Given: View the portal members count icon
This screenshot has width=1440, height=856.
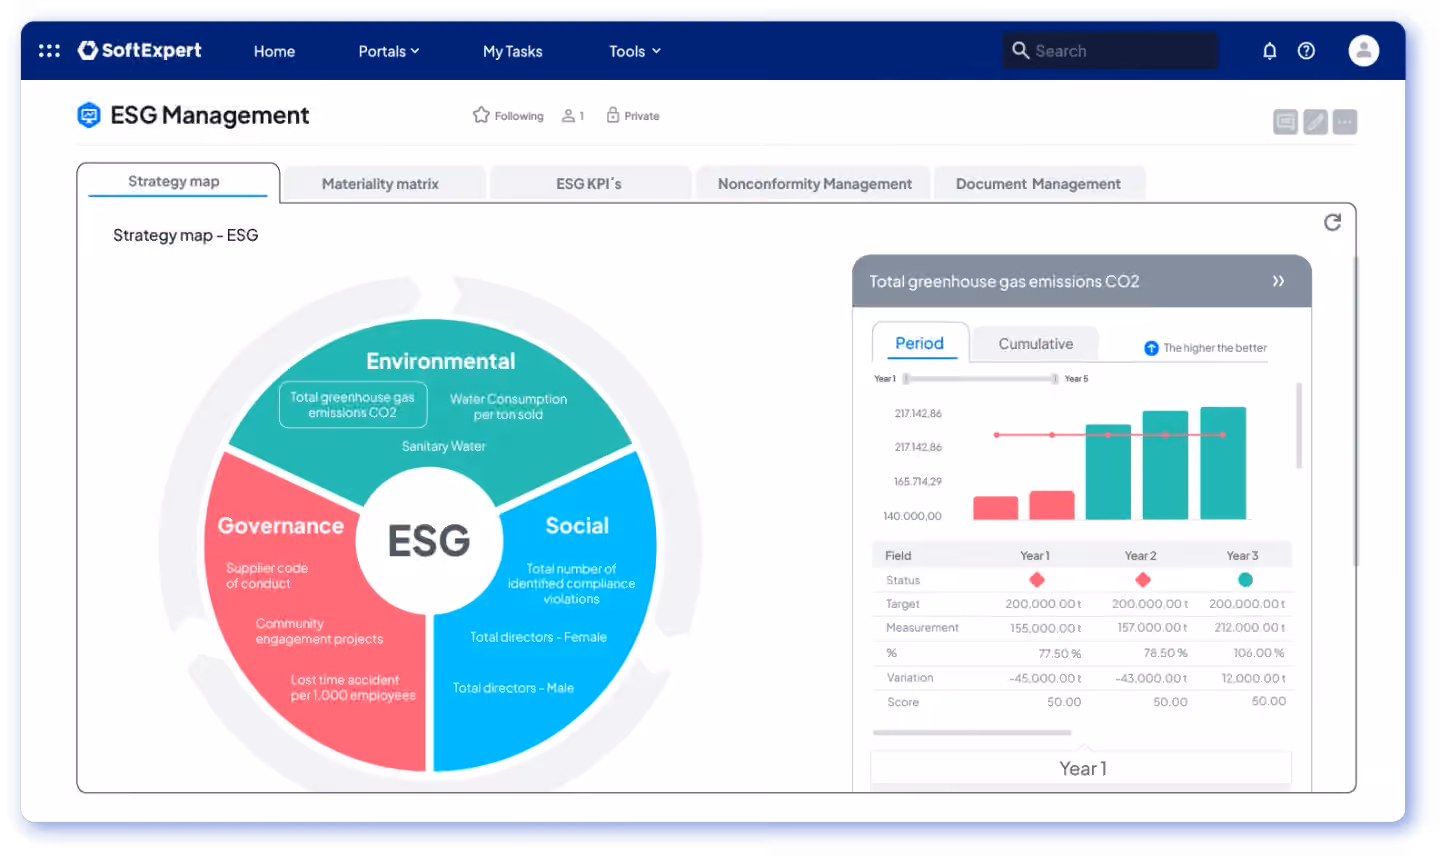Looking at the screenshot, I should 568,116.
